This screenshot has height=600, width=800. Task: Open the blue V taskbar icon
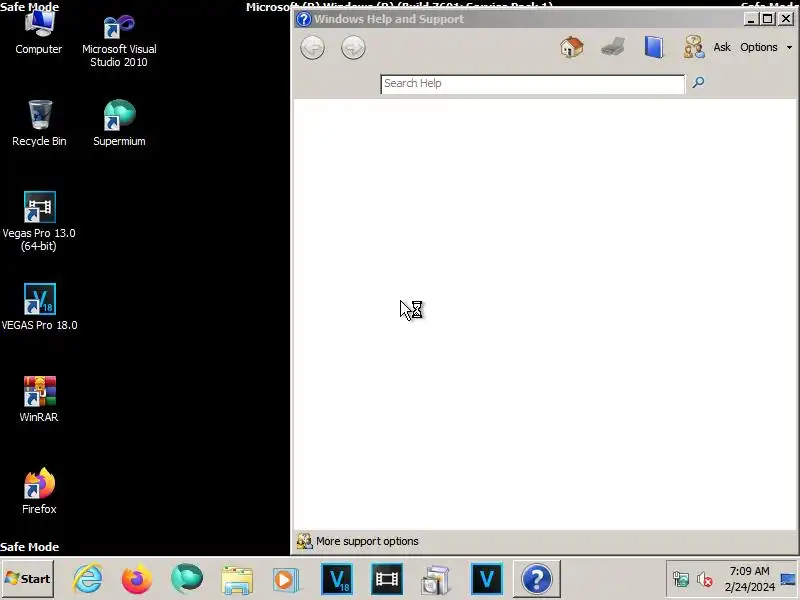(486, 579)
